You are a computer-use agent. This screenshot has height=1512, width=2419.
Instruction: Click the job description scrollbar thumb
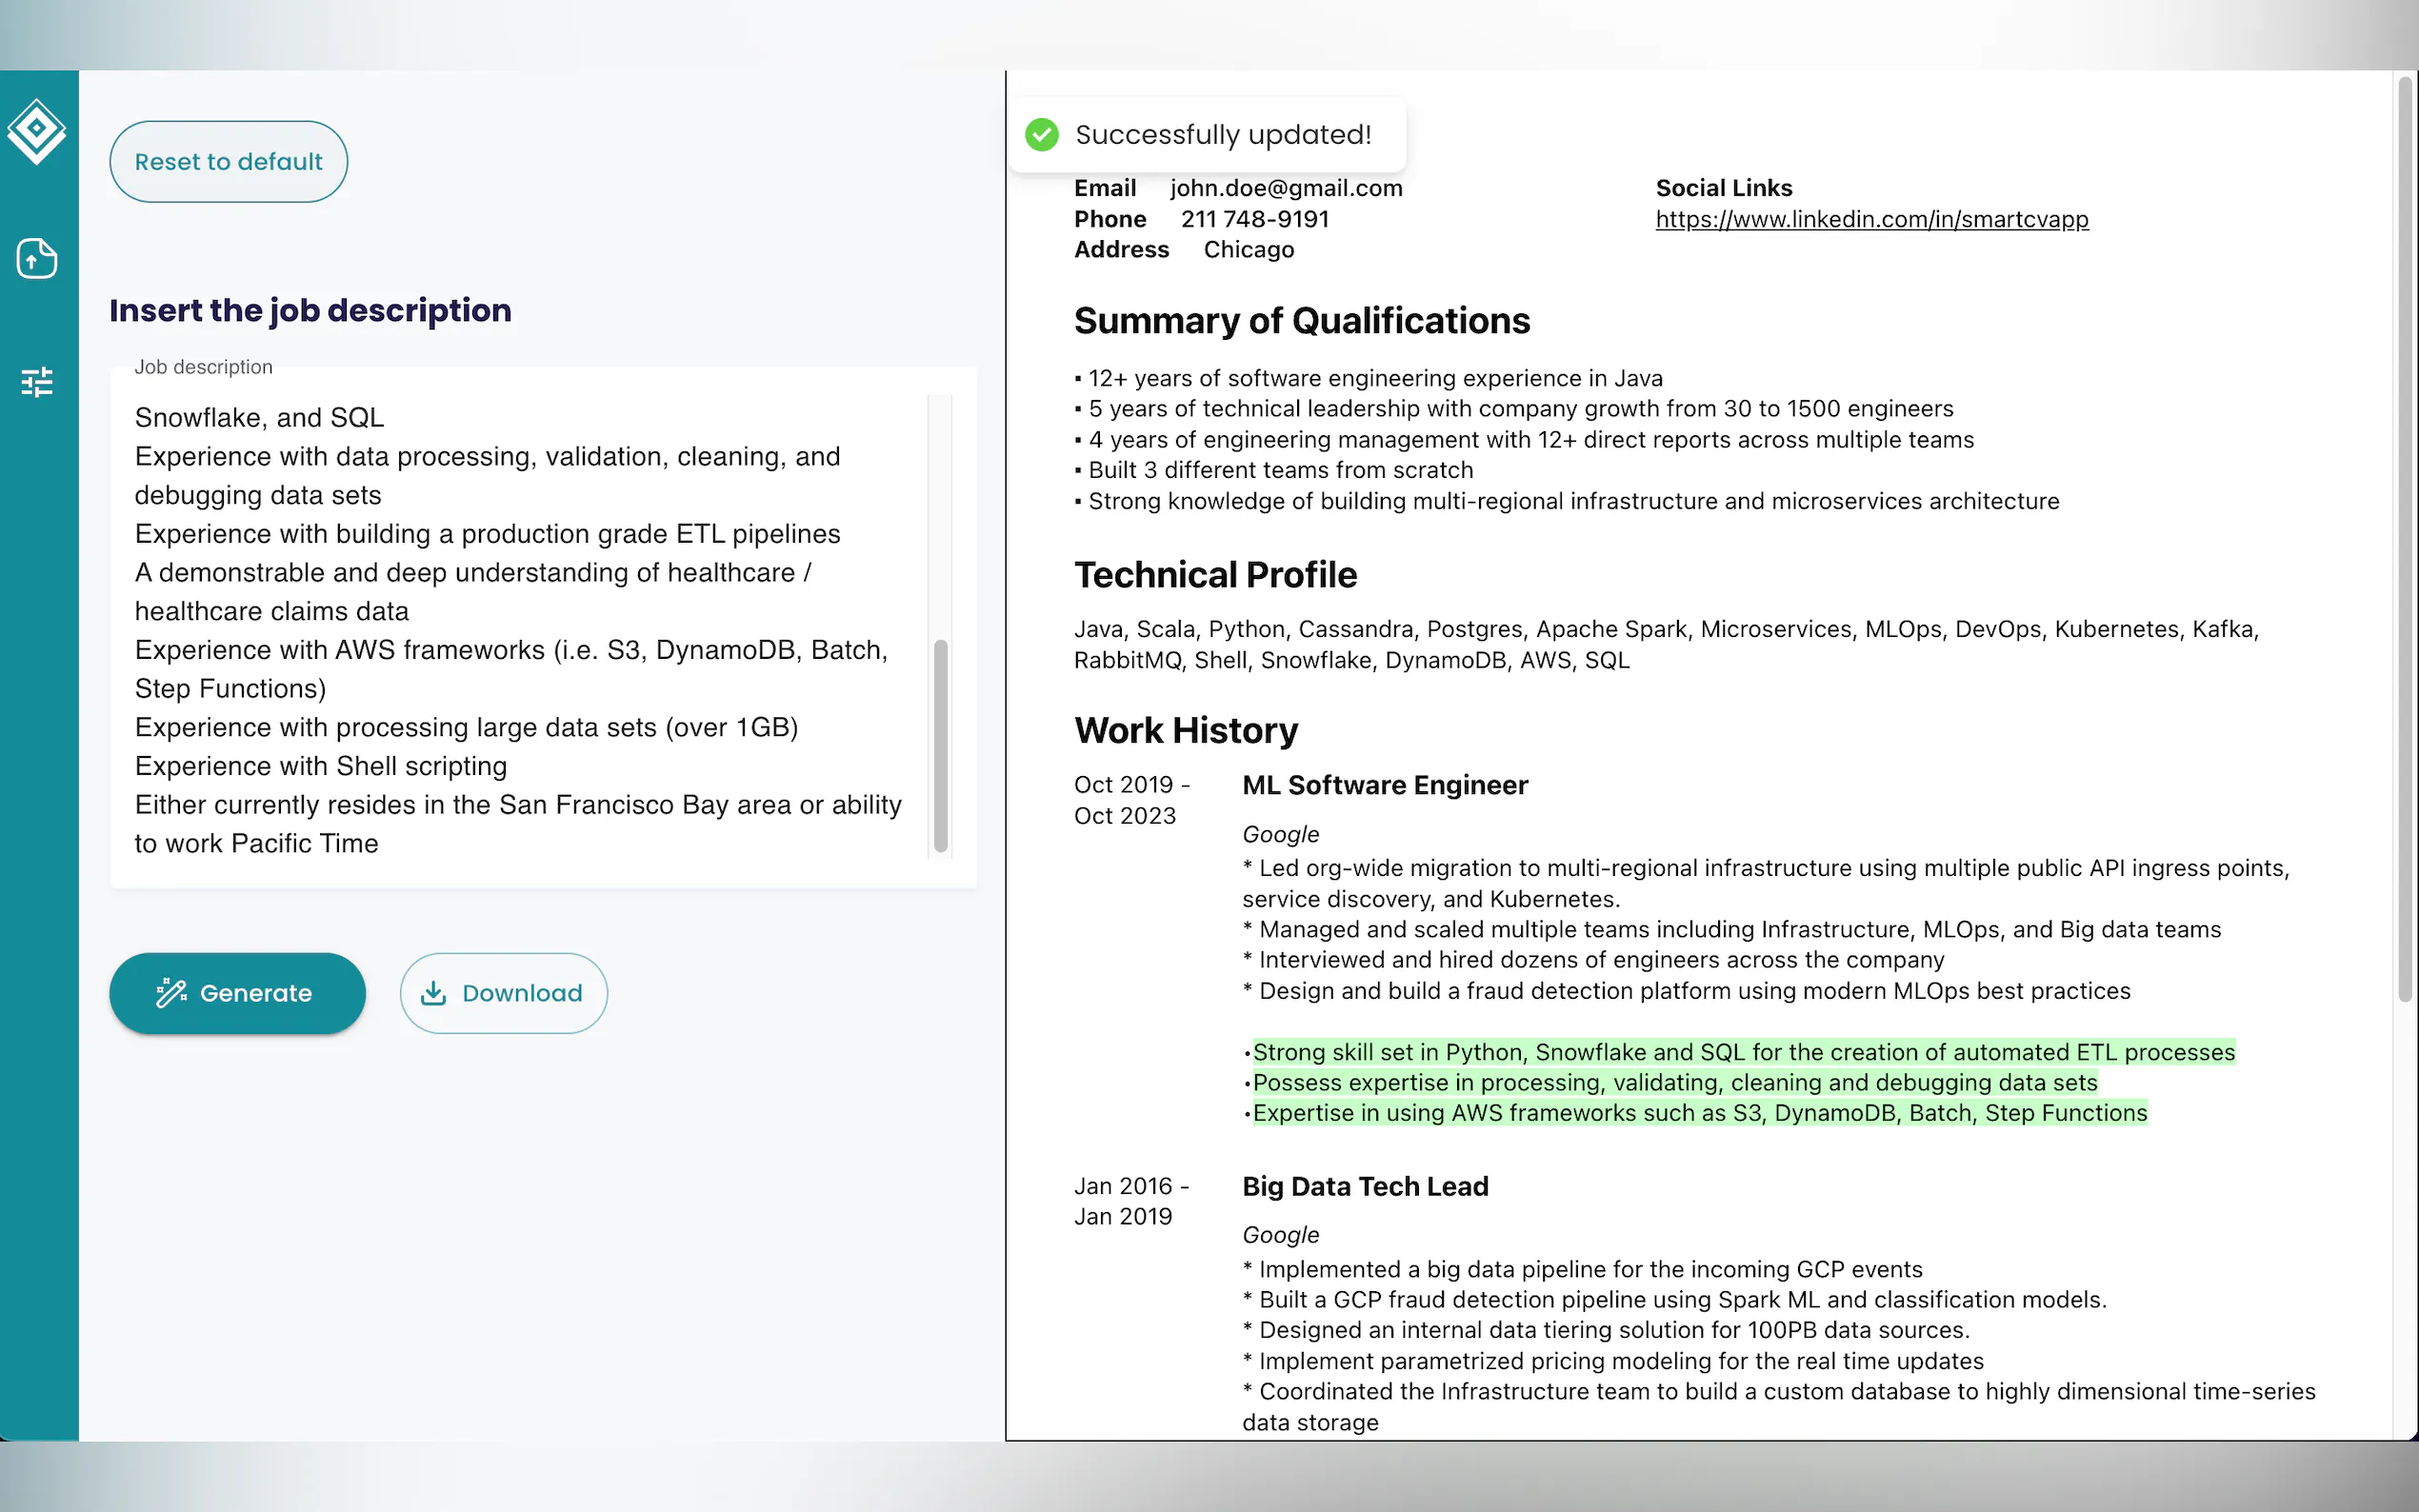pos(940,745)
